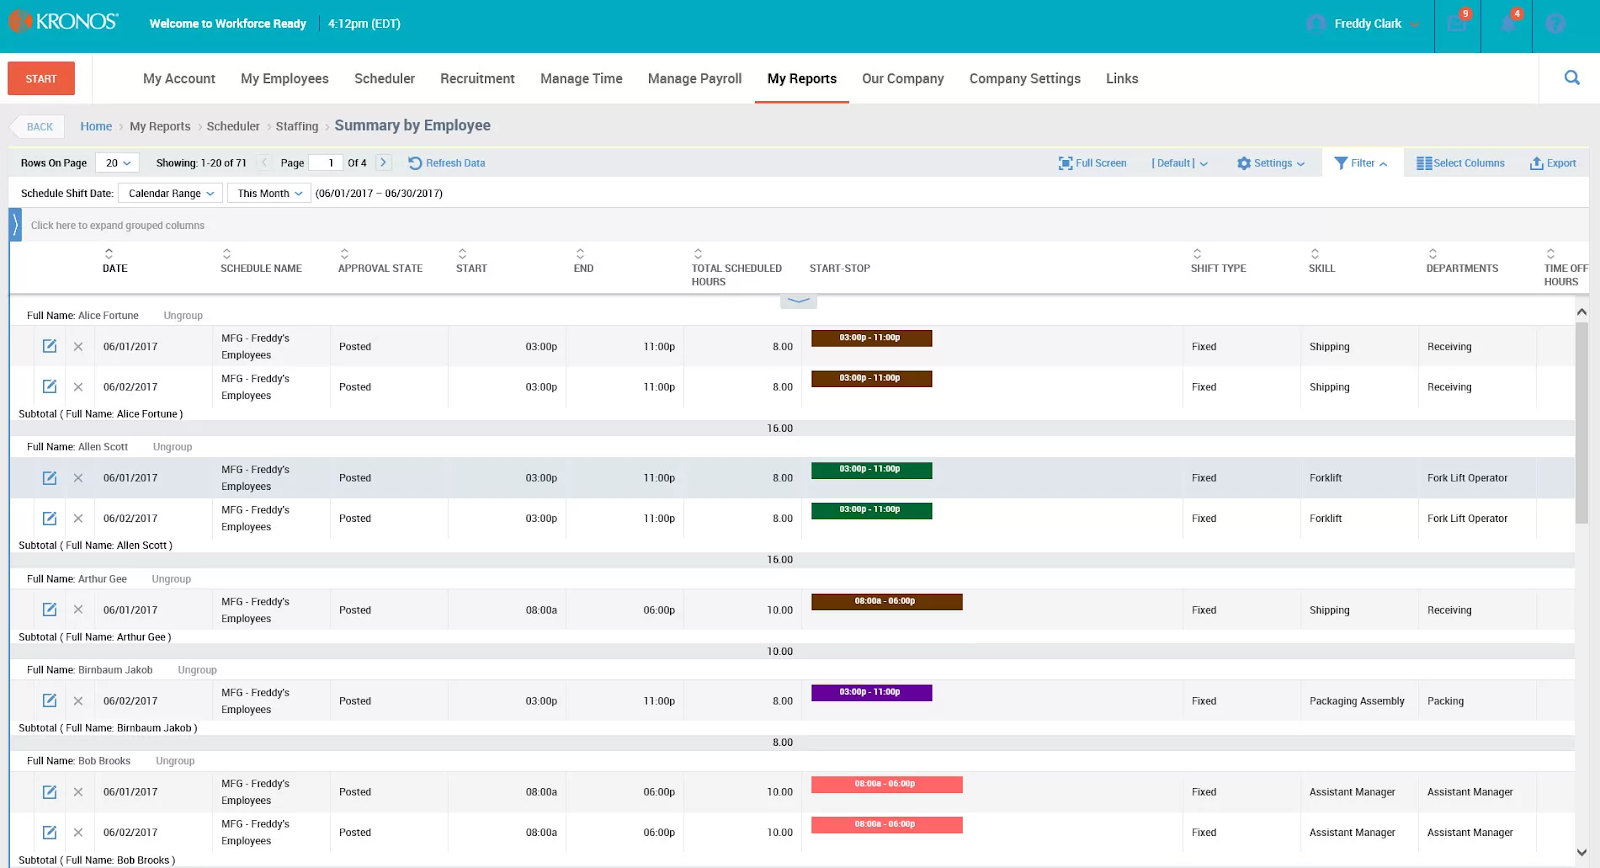Click Birnbaum Jakob's purple shift bar
This screenshot has height=868, width=1600.
point(871,692)
